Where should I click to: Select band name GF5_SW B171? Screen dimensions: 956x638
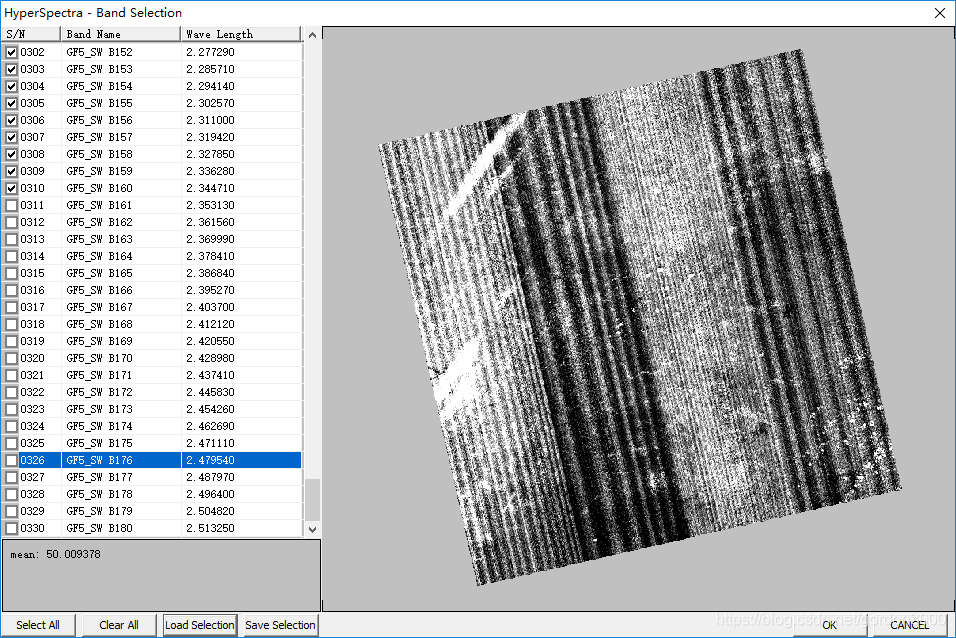[x=99, y=376]
